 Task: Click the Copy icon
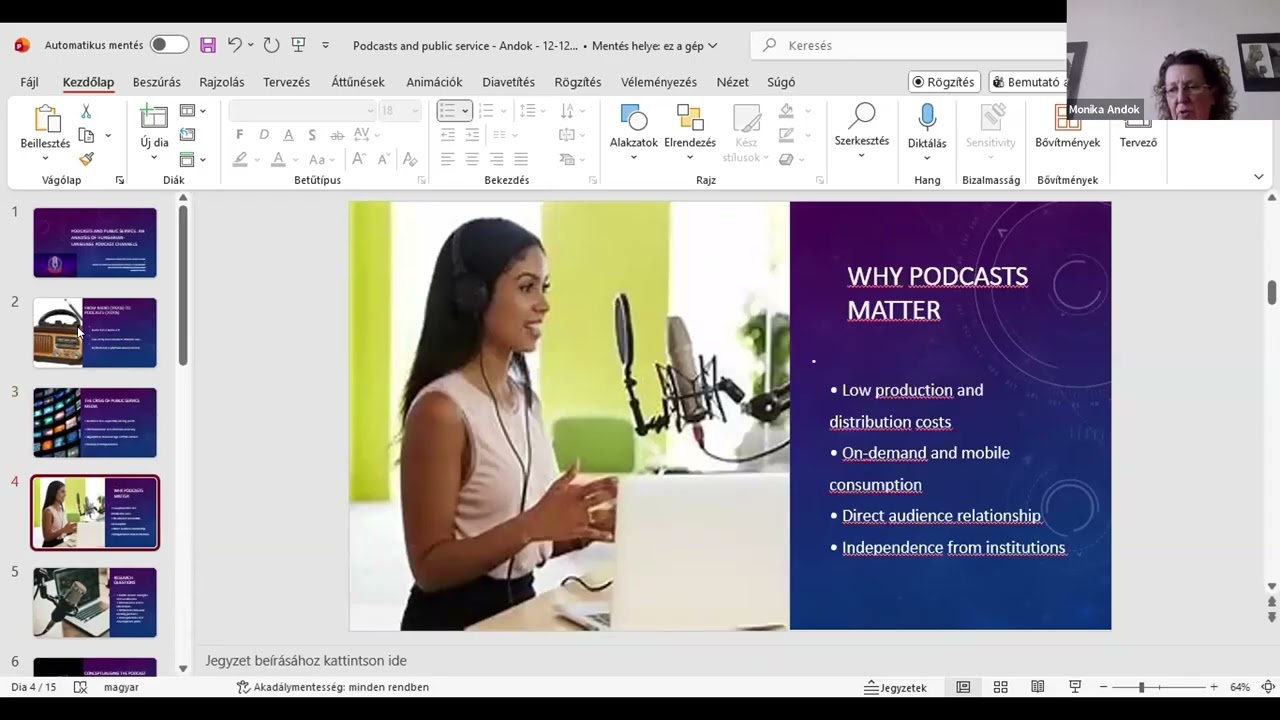pos(86,135)
